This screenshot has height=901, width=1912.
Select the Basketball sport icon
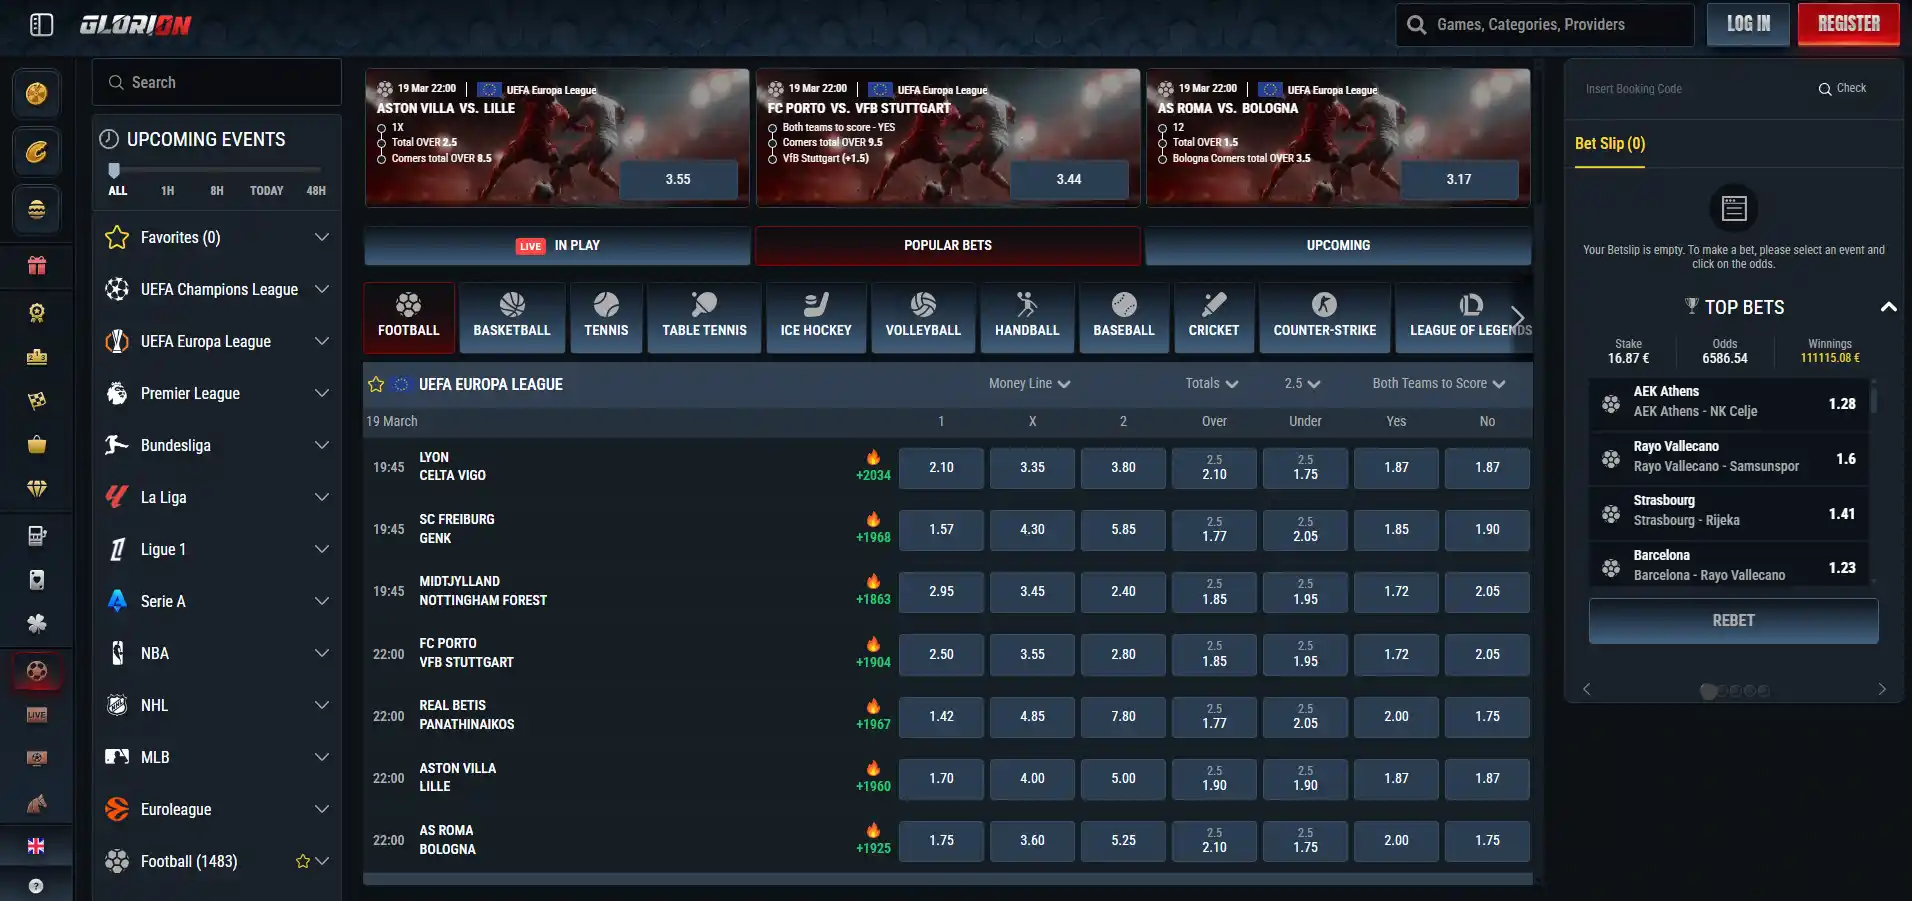point(512,317)
